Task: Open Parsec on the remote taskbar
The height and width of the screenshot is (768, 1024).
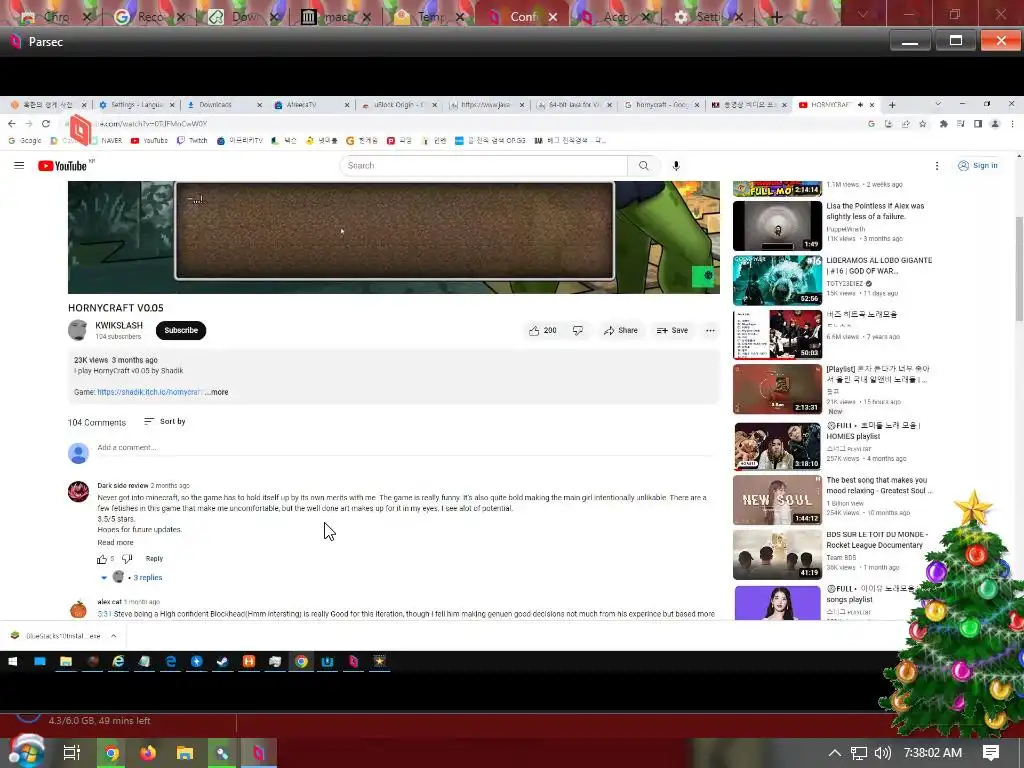Action: (x=353, y=662)
